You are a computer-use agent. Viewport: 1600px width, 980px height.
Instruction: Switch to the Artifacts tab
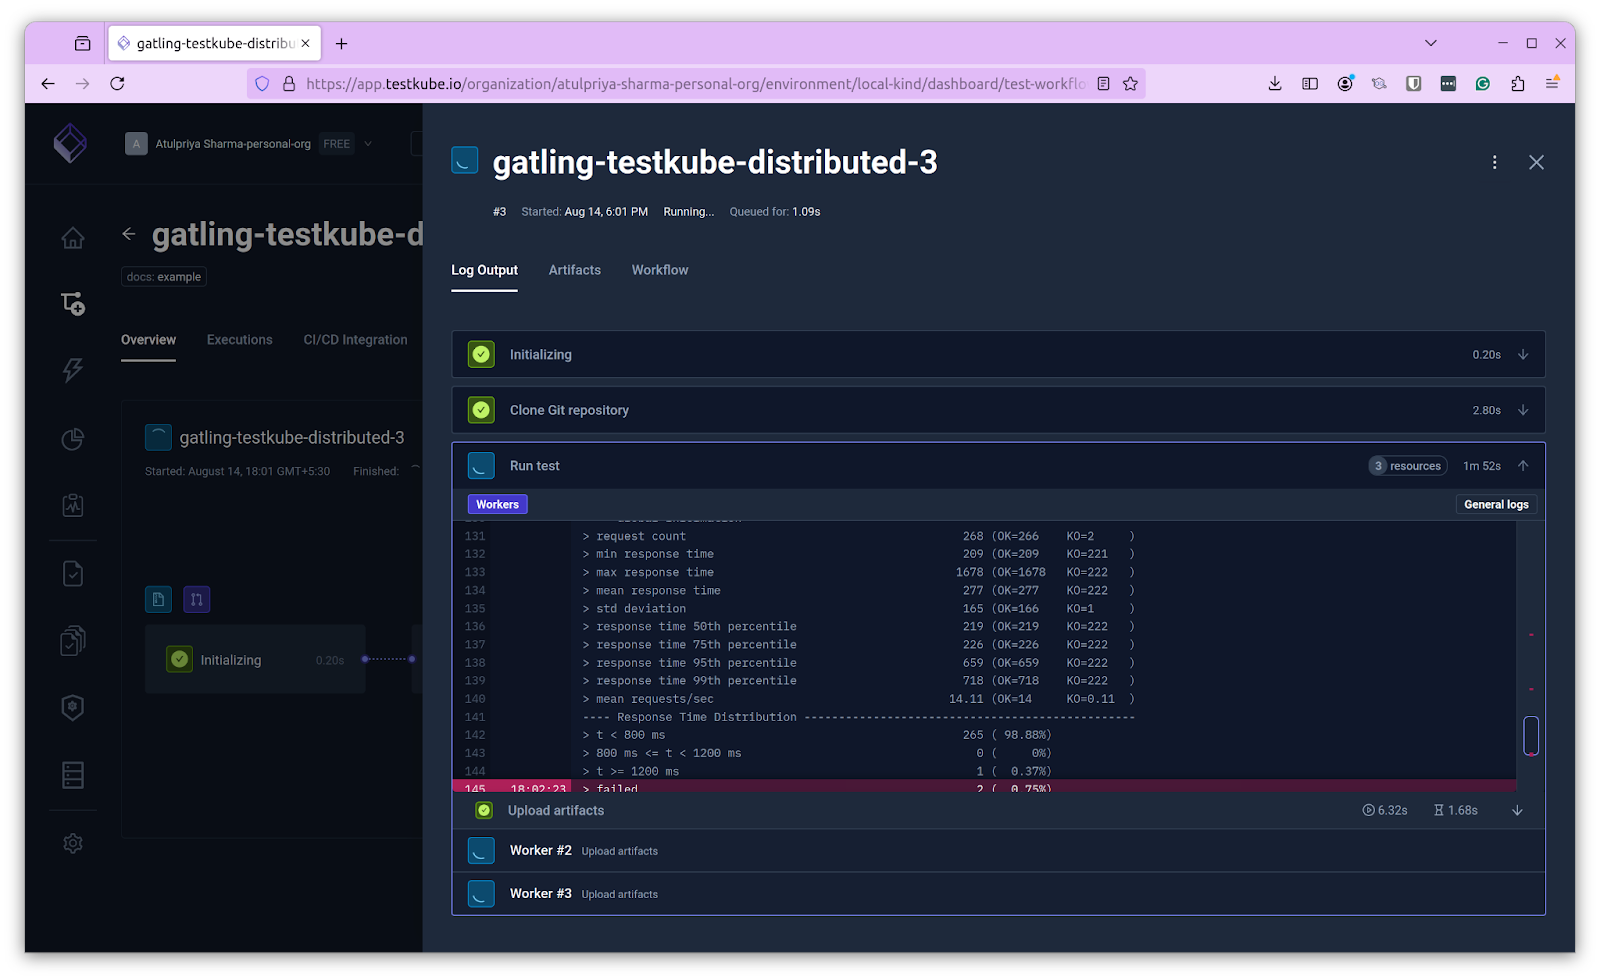(x=575, y=270)
